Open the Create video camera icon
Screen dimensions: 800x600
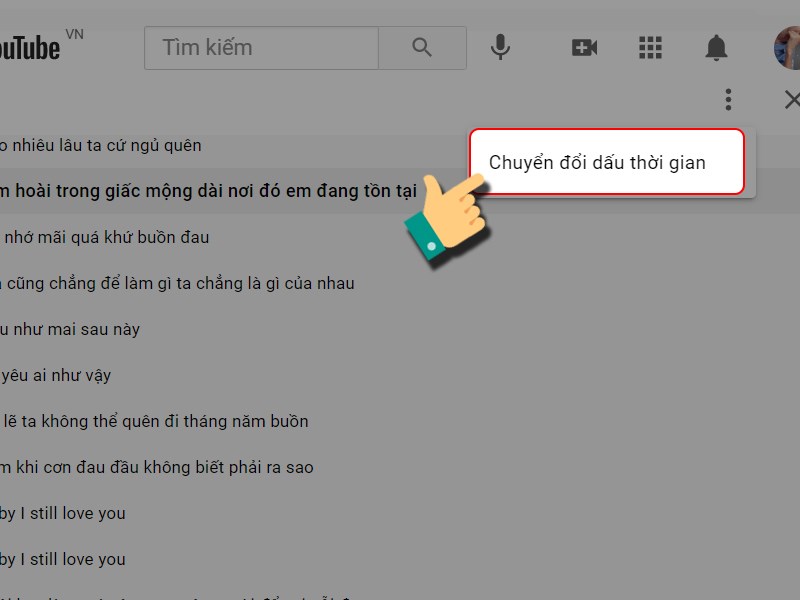(584, 47)
